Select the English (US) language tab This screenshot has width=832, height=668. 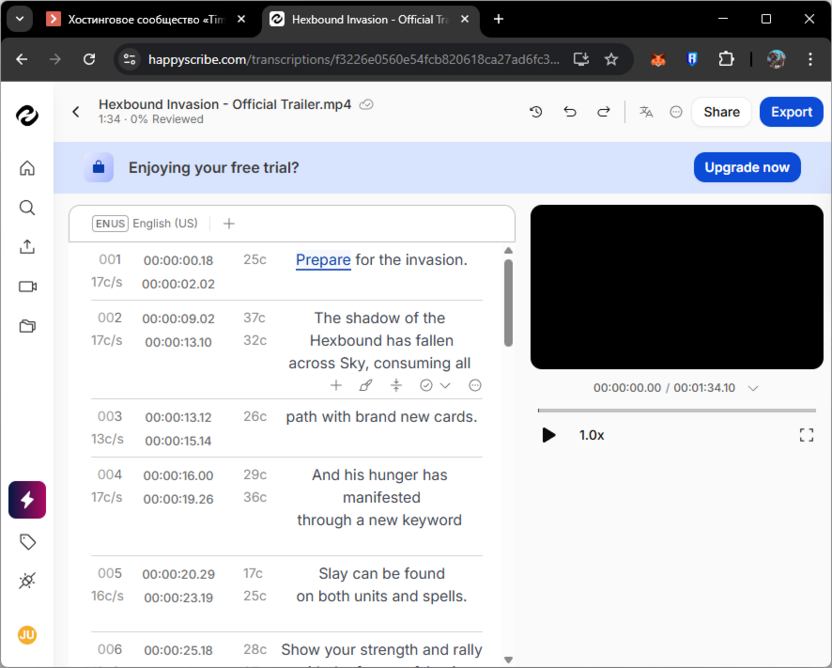click(x=145, y=223)
